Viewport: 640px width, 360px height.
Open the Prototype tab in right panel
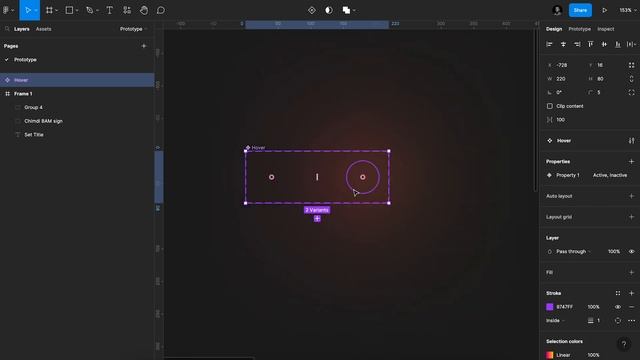(580, 29)
